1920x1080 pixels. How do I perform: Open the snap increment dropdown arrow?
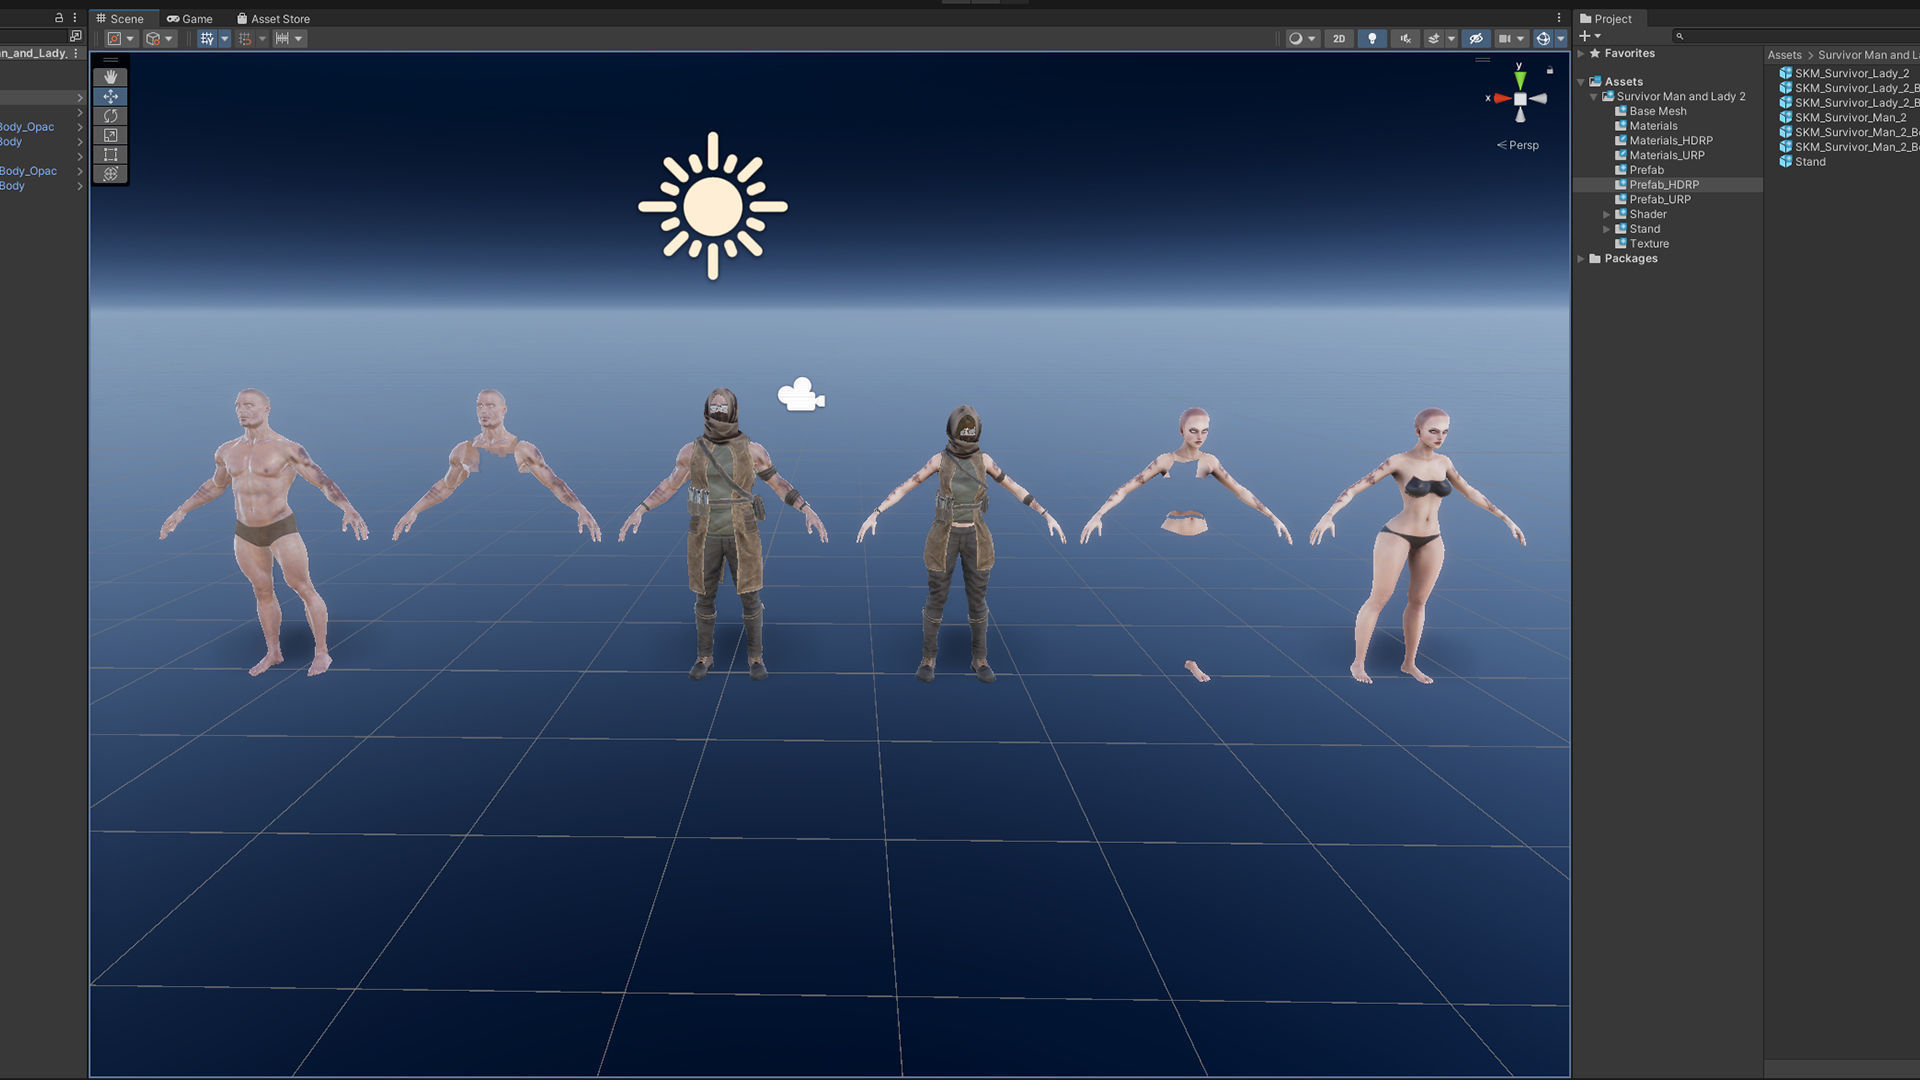298,39
